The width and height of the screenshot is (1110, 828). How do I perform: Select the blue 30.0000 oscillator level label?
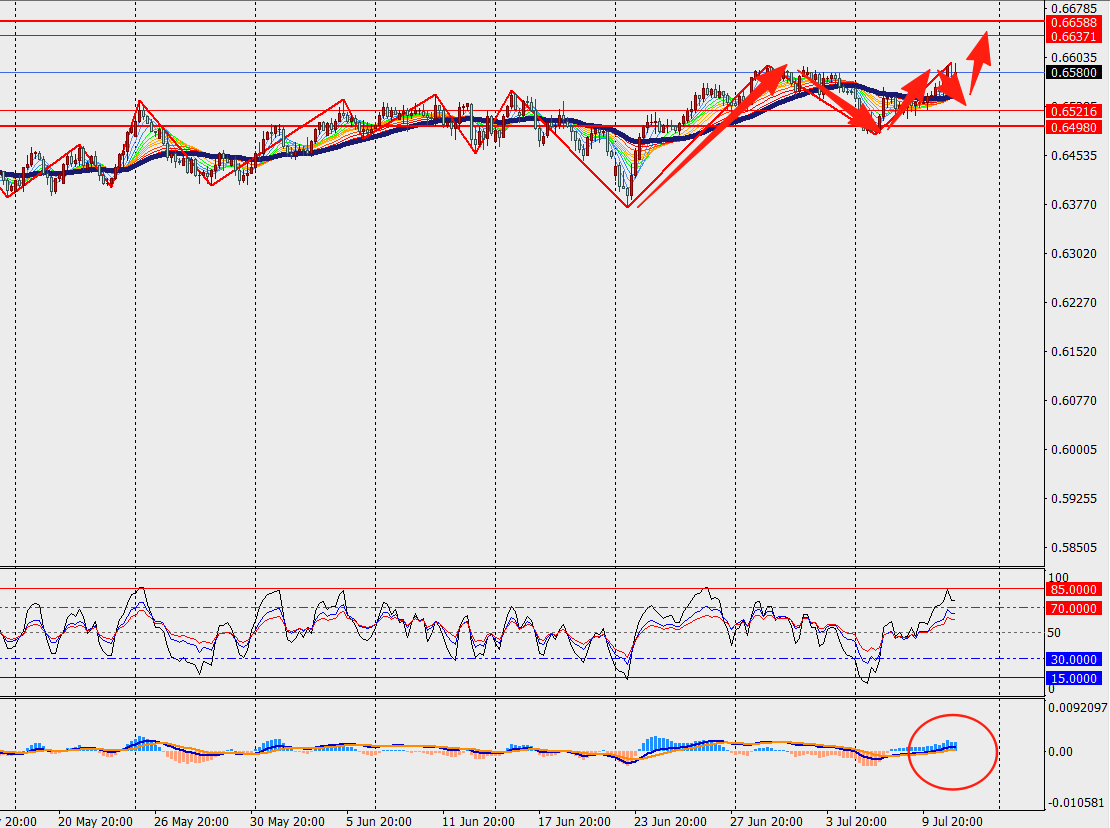[1073, 660]
